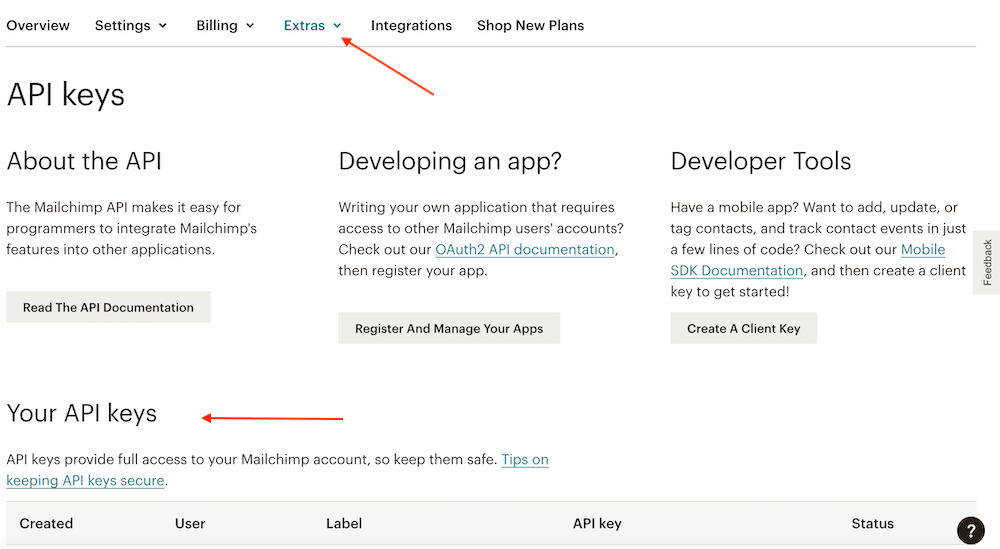Expand the Settings dropdown menu

click(131, 26)
